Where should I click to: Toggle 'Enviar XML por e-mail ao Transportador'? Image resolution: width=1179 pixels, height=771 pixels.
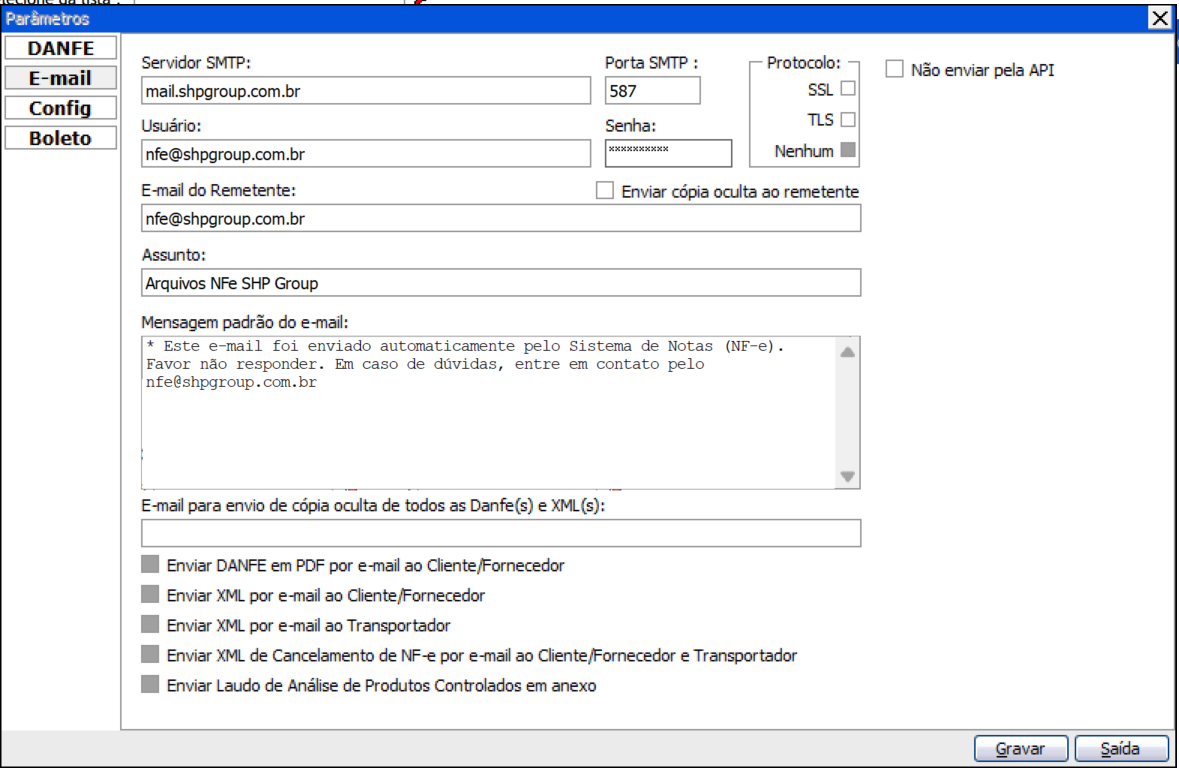(151, 625)
